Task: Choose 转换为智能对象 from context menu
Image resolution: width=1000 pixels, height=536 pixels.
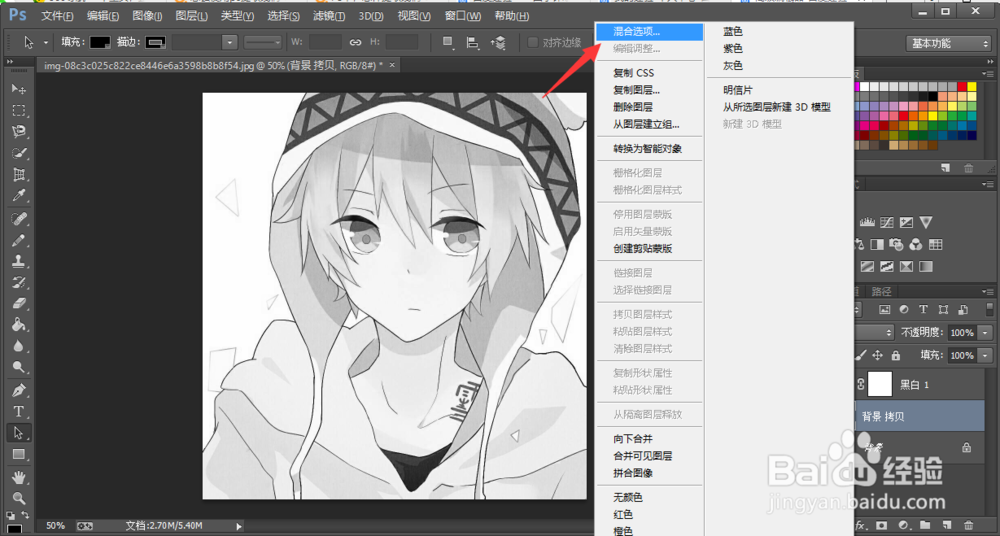Action: (x=649, y=149)
